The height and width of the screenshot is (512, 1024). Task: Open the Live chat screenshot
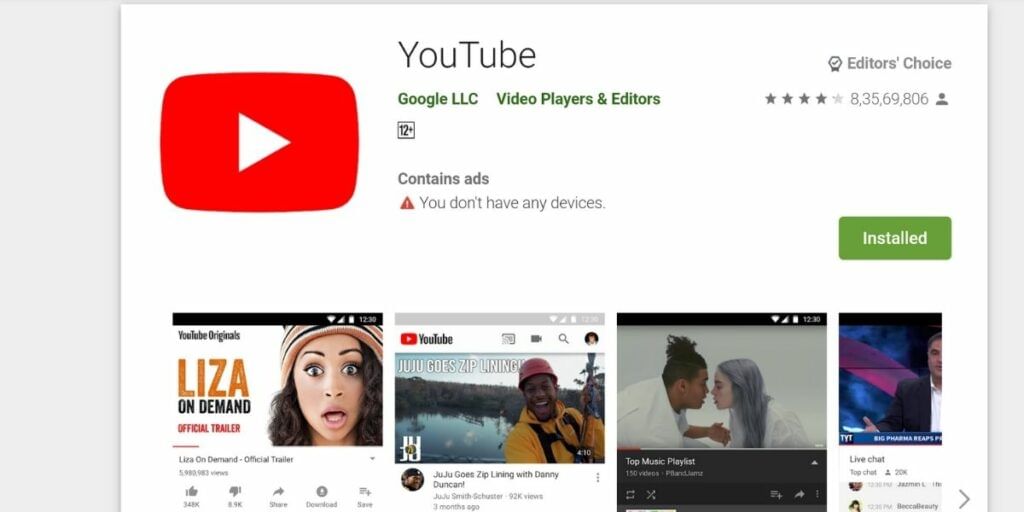[890, 412]
